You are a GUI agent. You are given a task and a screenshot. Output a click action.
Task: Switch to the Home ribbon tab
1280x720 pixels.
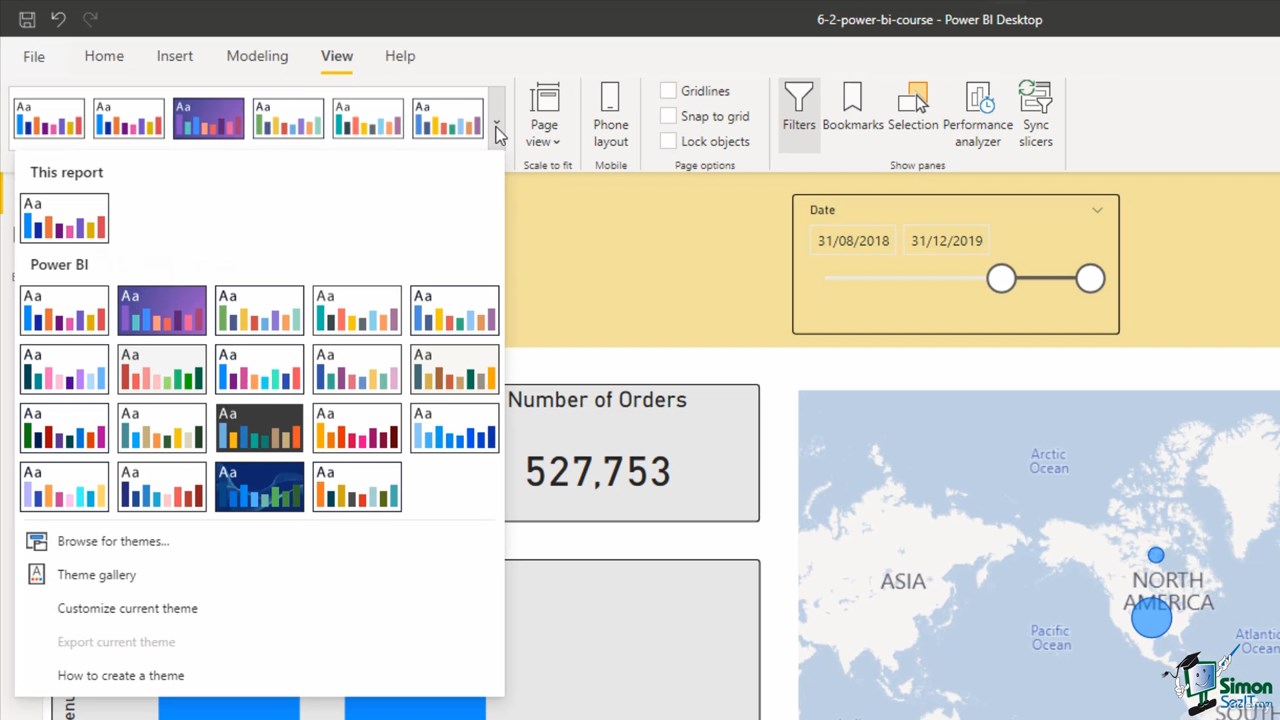(104, 56)
